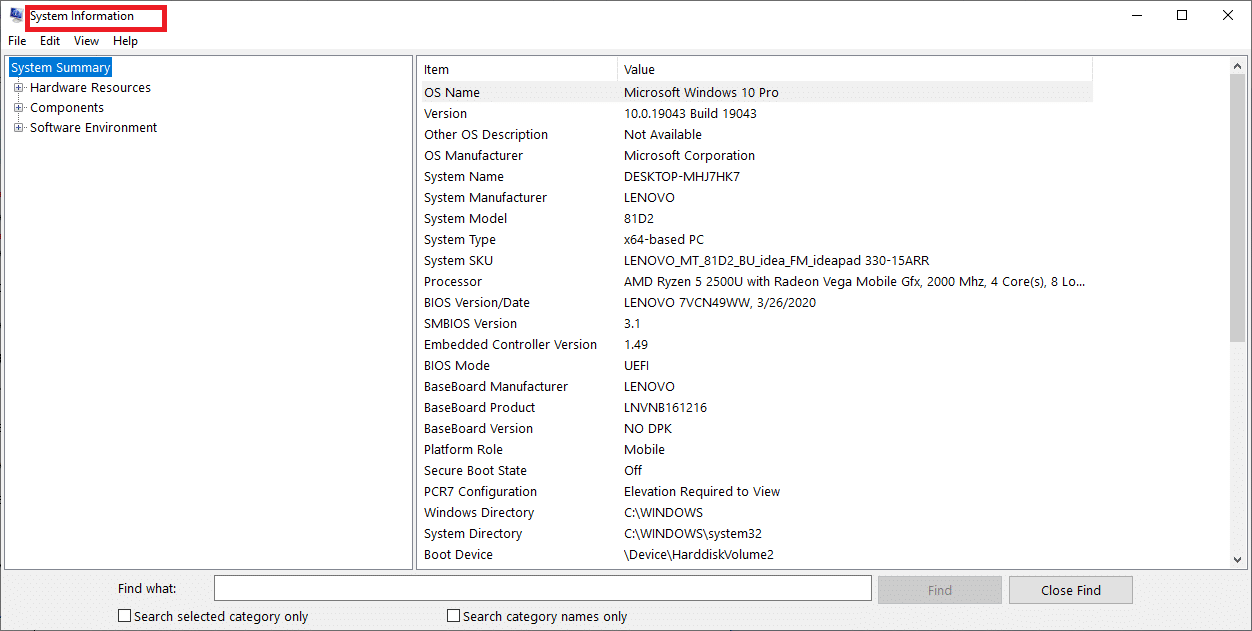1252x631 pixels.
Task: Enable Search category names only checkbox
Action: [x=454, y=616]
